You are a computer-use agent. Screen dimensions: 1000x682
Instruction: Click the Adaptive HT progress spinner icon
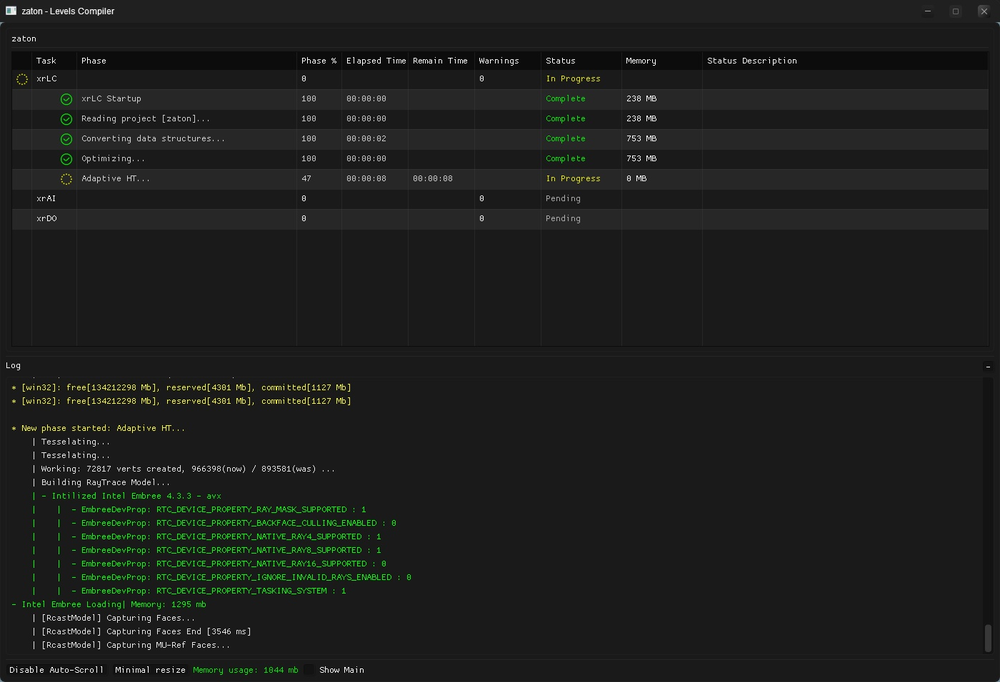[66, 179]
